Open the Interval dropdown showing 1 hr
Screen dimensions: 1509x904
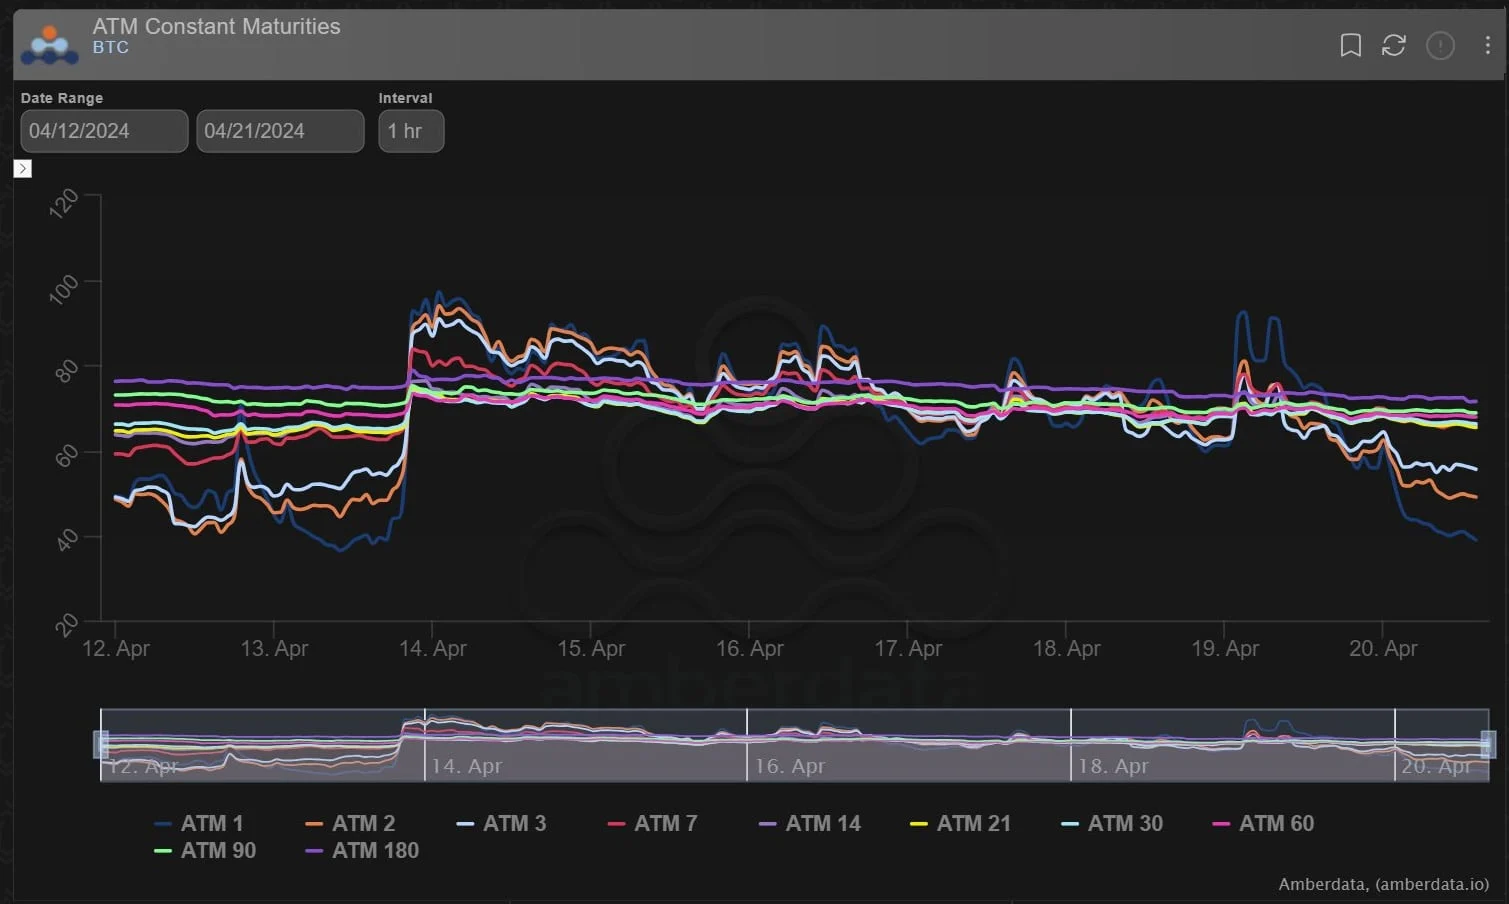pos(411,131)
